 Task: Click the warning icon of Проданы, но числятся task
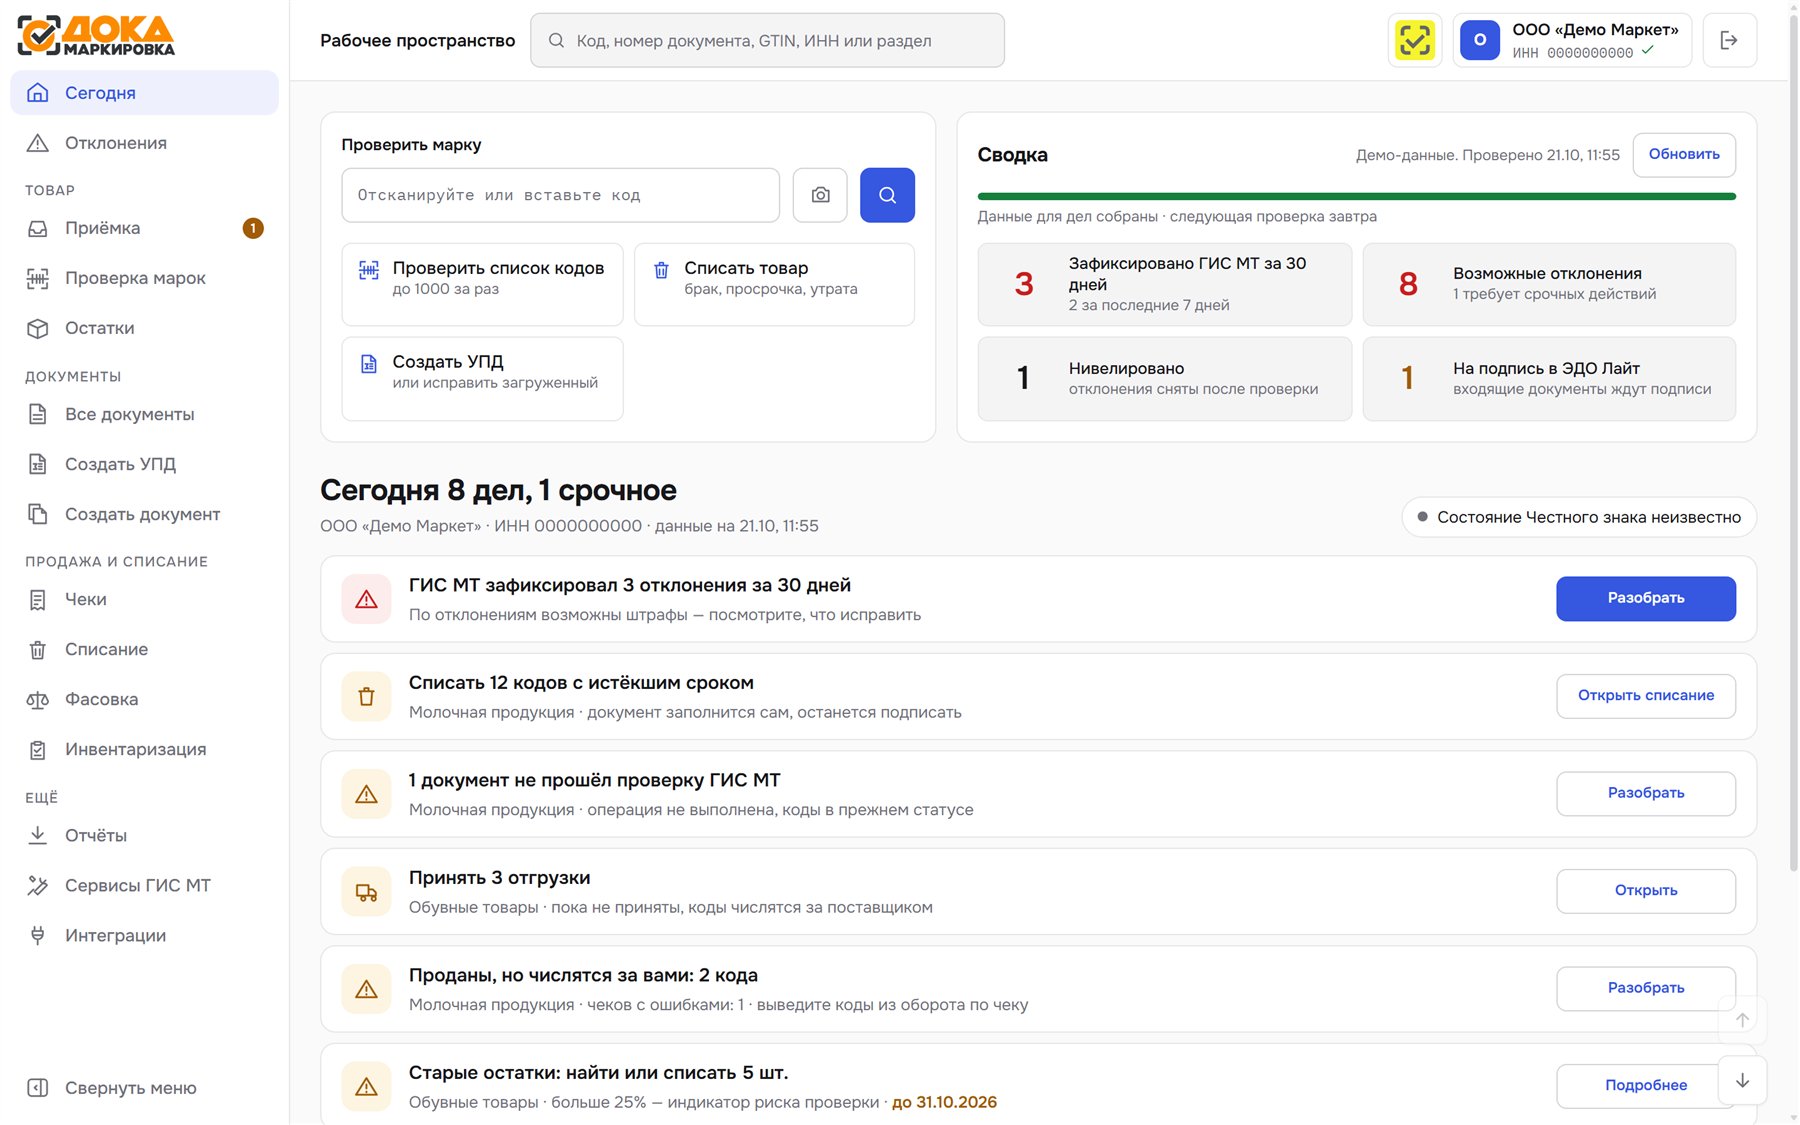click(366, 989)
